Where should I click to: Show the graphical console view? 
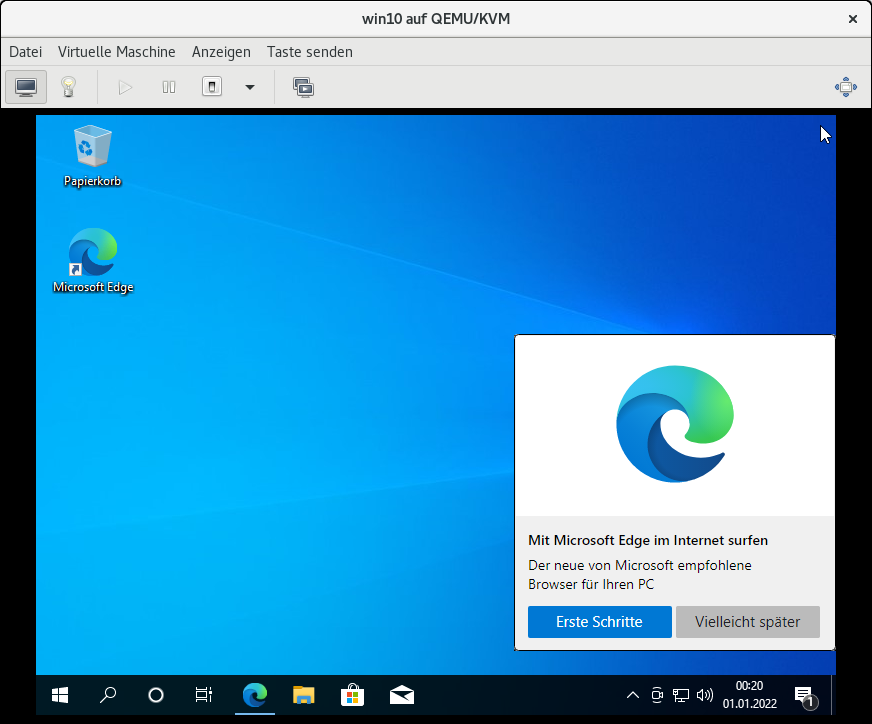(26, 87)
